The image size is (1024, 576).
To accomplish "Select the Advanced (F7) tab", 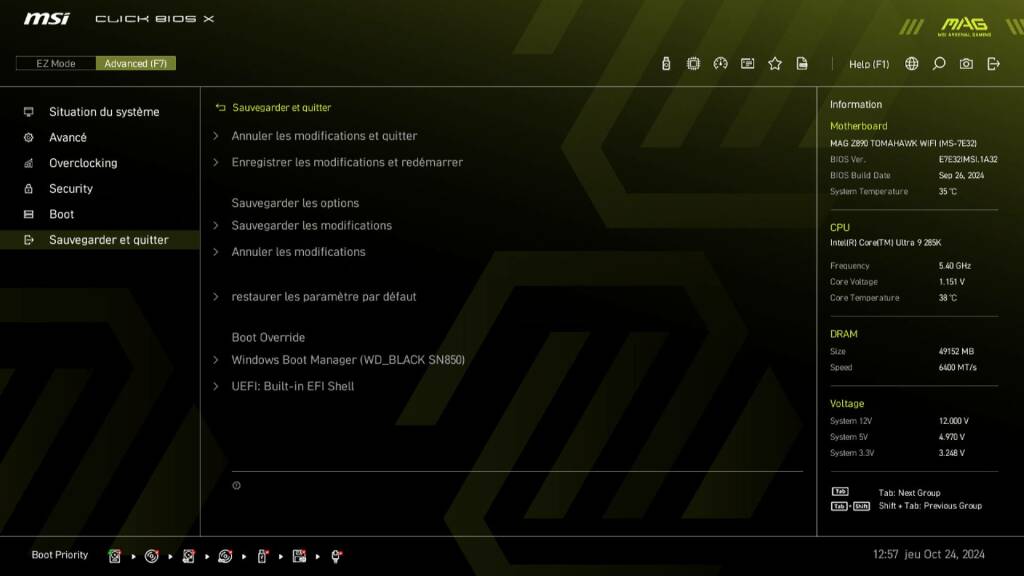I will click(136, 63).
